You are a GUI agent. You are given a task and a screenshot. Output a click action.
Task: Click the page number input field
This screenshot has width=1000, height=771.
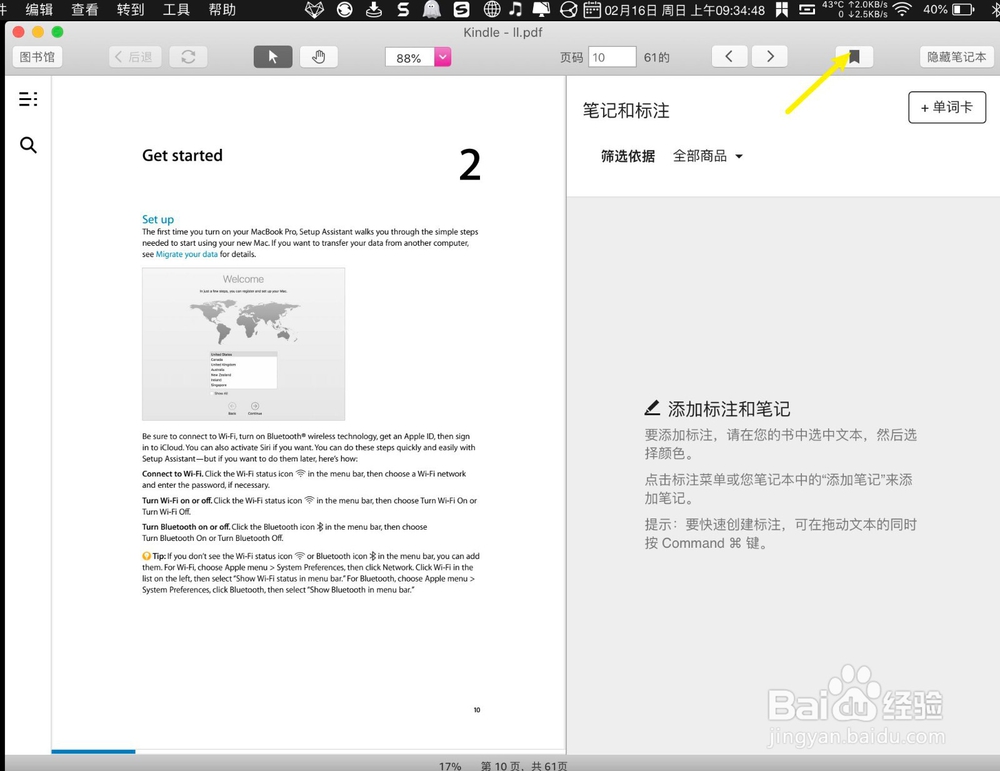coord(611,57)
